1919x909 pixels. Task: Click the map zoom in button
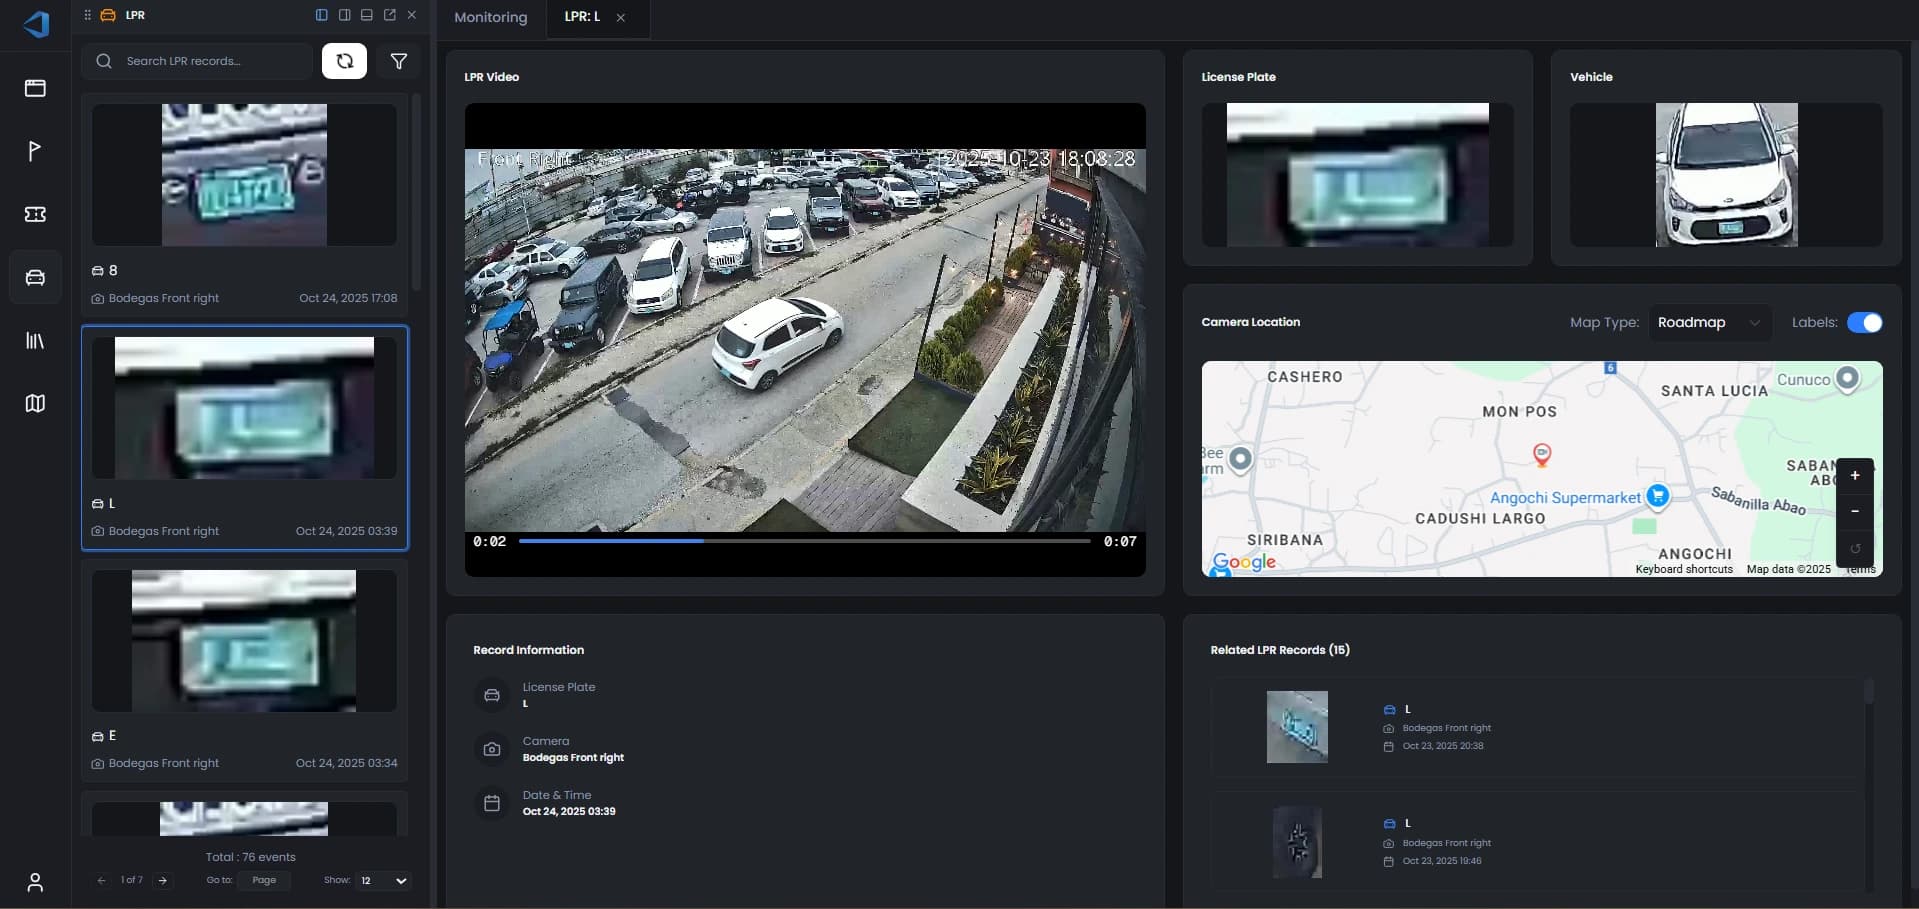pos(1856,475)
